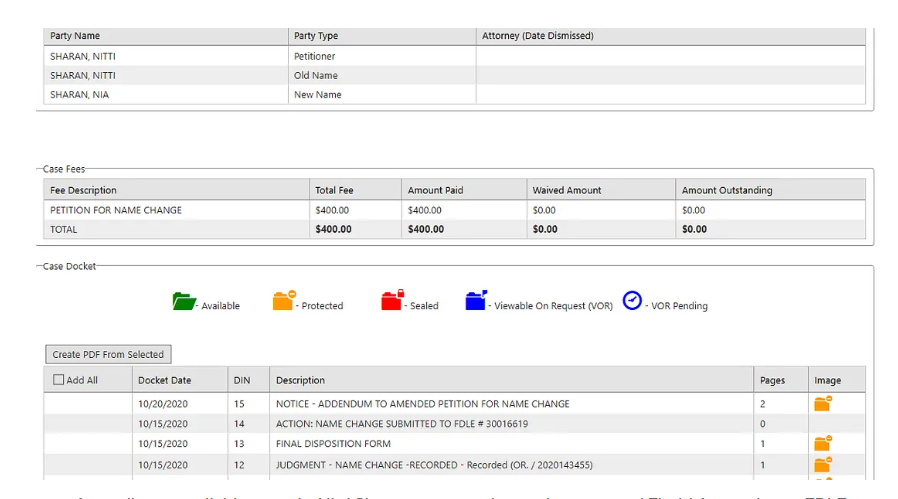Image resolution: width=898 pixels, height=499 pixels.
Task: Click the Party Name column header
Action: (x=75, y=36)
